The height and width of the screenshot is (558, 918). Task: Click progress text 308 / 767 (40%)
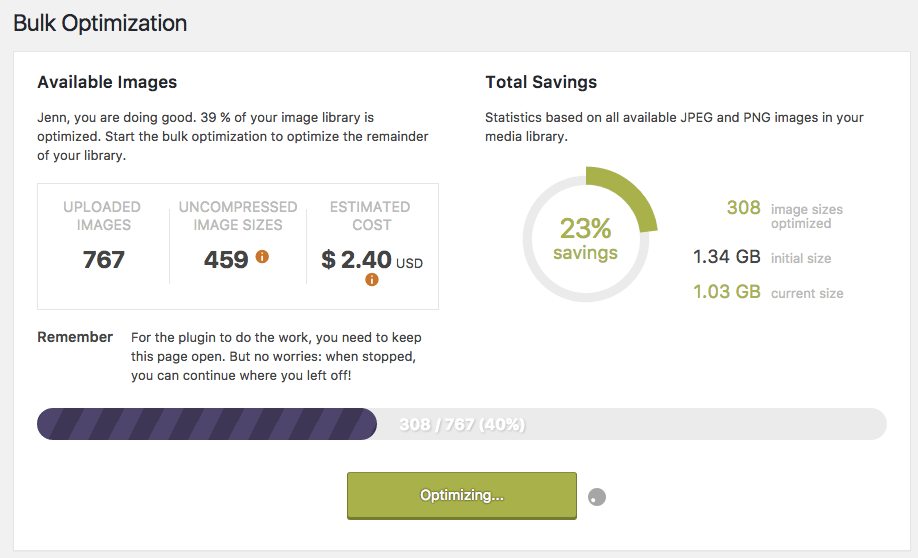pyautogui.click(x=462, y=425)
